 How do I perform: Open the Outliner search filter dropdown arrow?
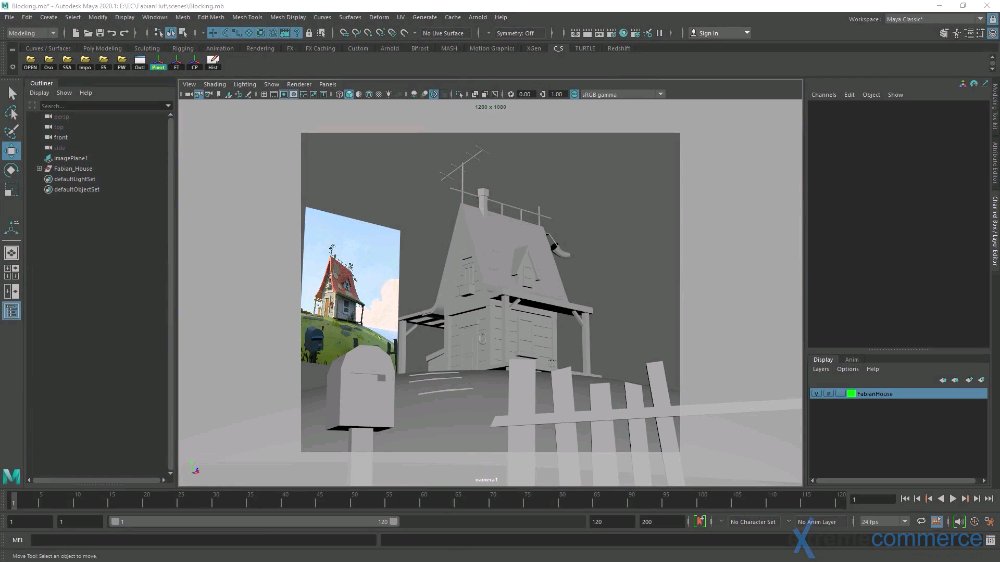[168, 105]
